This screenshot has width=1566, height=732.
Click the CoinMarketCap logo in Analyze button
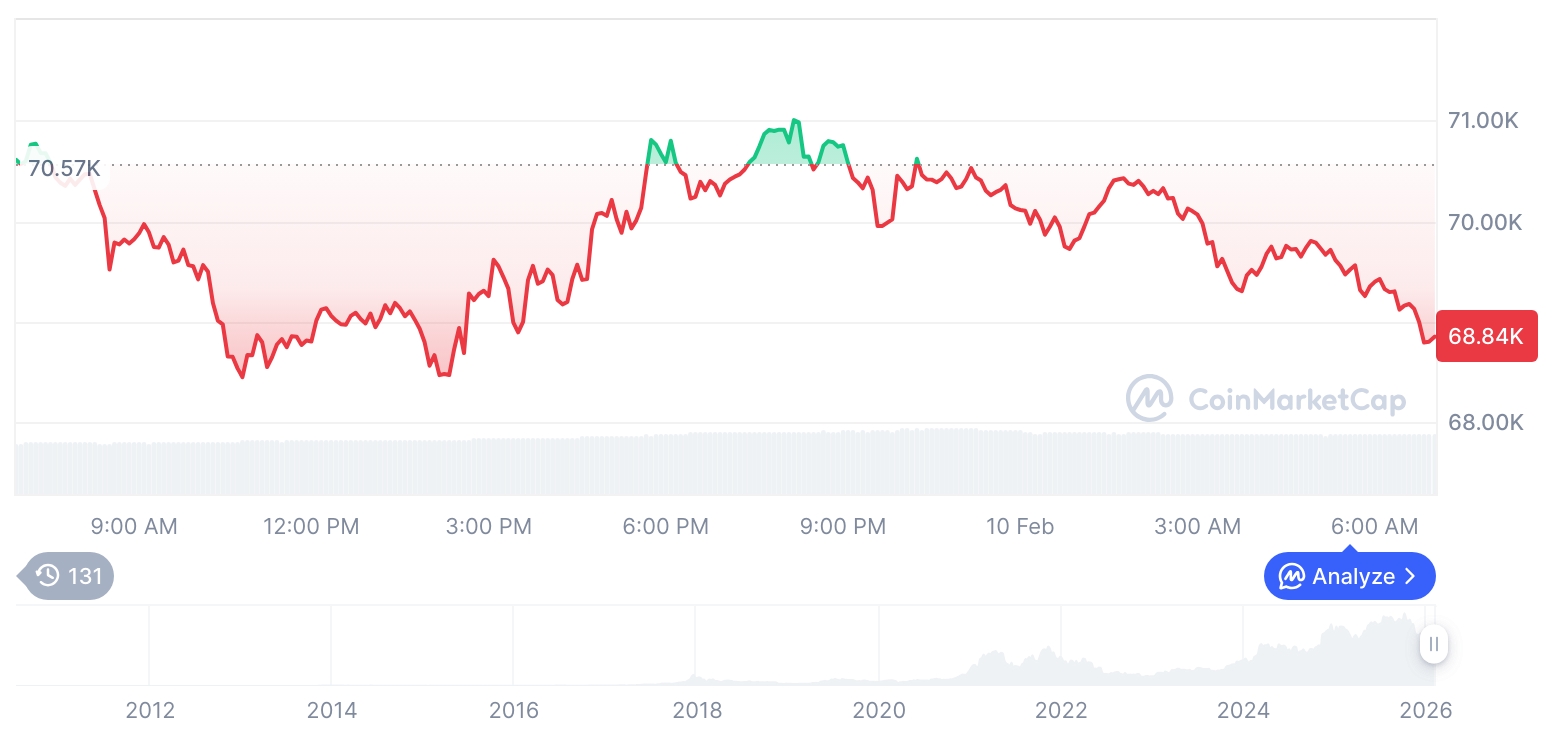(1292, 577)
